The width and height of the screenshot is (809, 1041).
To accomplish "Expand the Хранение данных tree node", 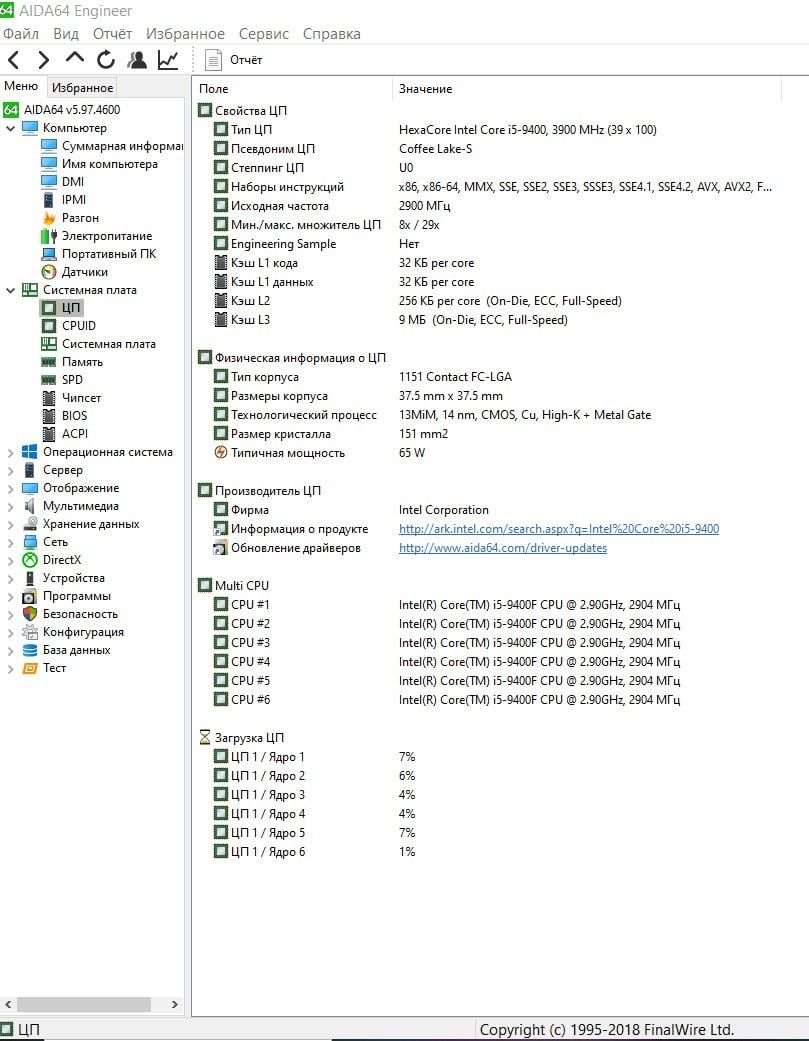I will coord(10,524).
